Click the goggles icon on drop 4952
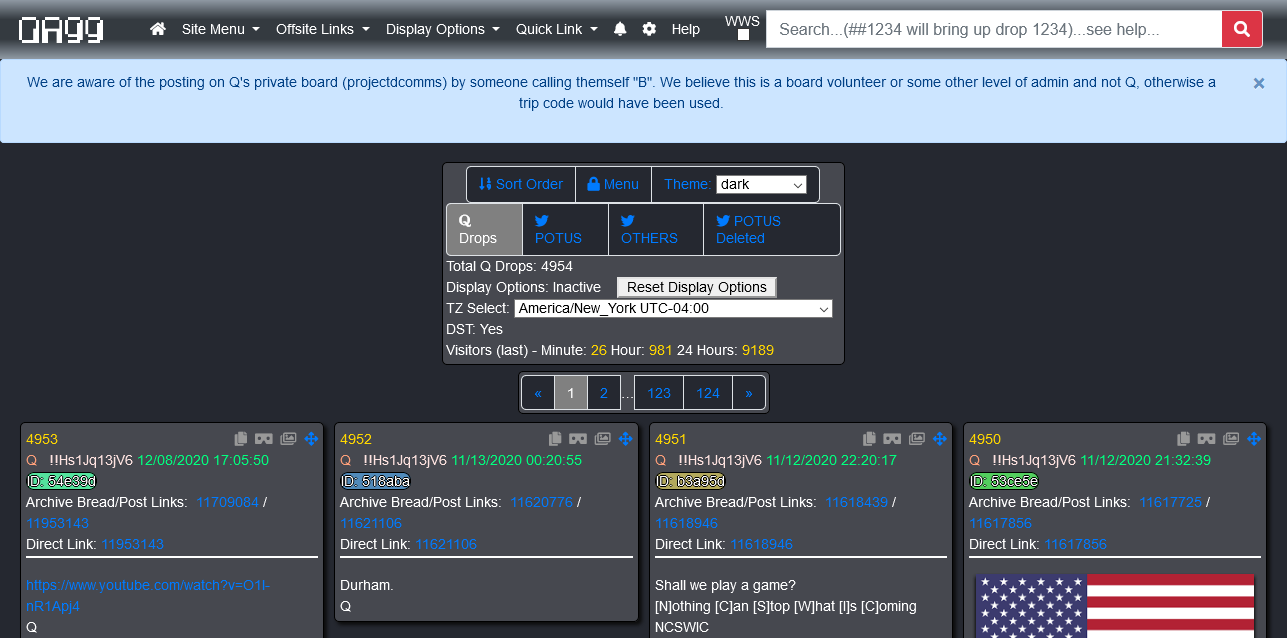Screen dimensions: 1287x638 [578, 439]
